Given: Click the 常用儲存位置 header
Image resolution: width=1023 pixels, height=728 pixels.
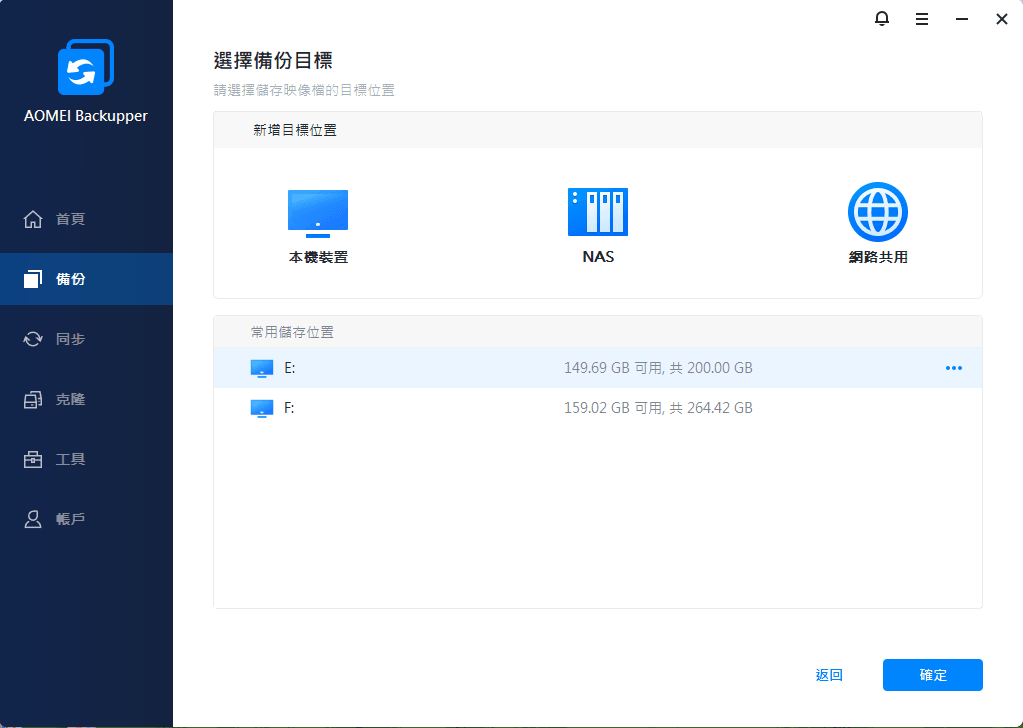Looking at the screenshot, I should tap(292, 332).
